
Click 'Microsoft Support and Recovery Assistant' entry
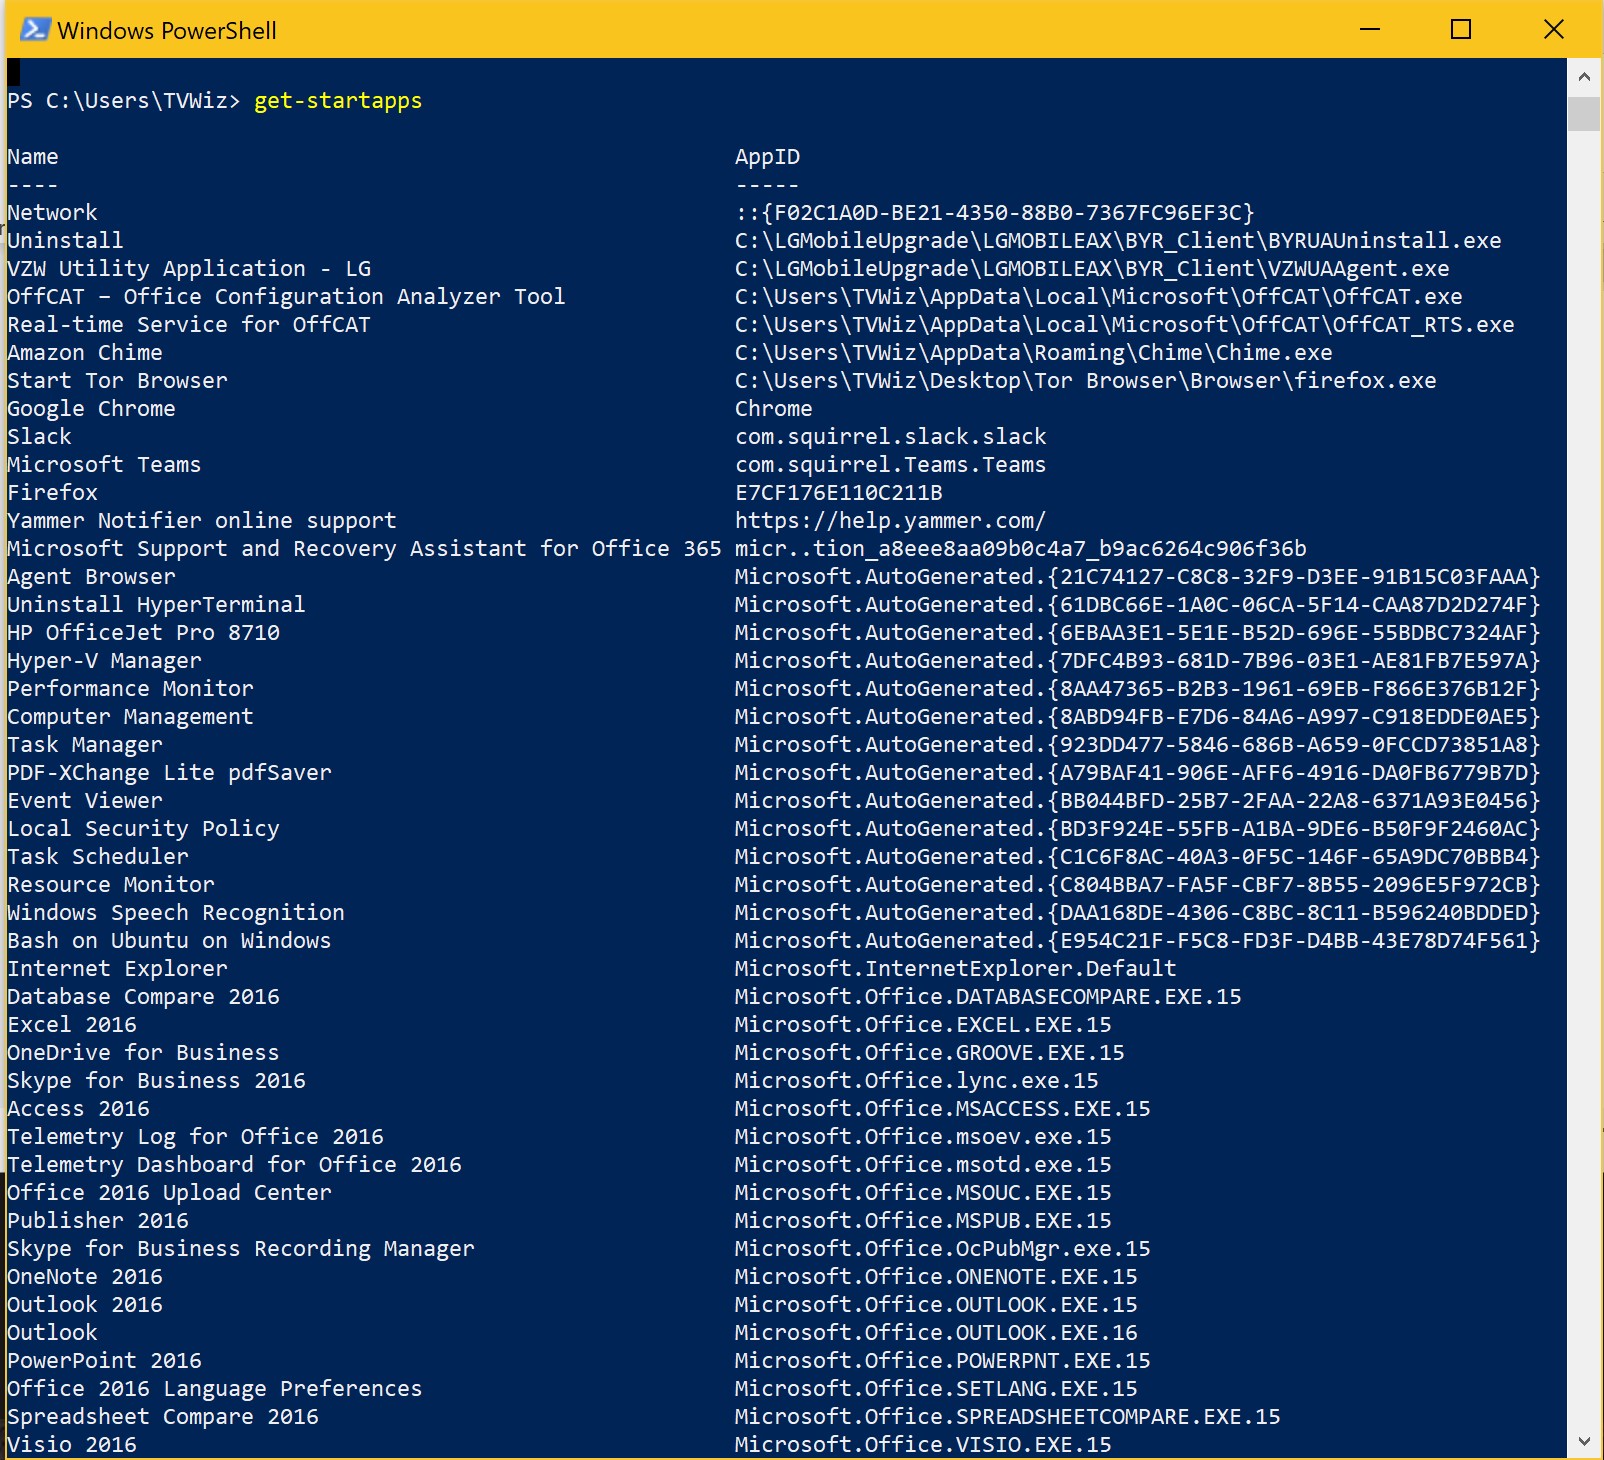pos(364,549)
